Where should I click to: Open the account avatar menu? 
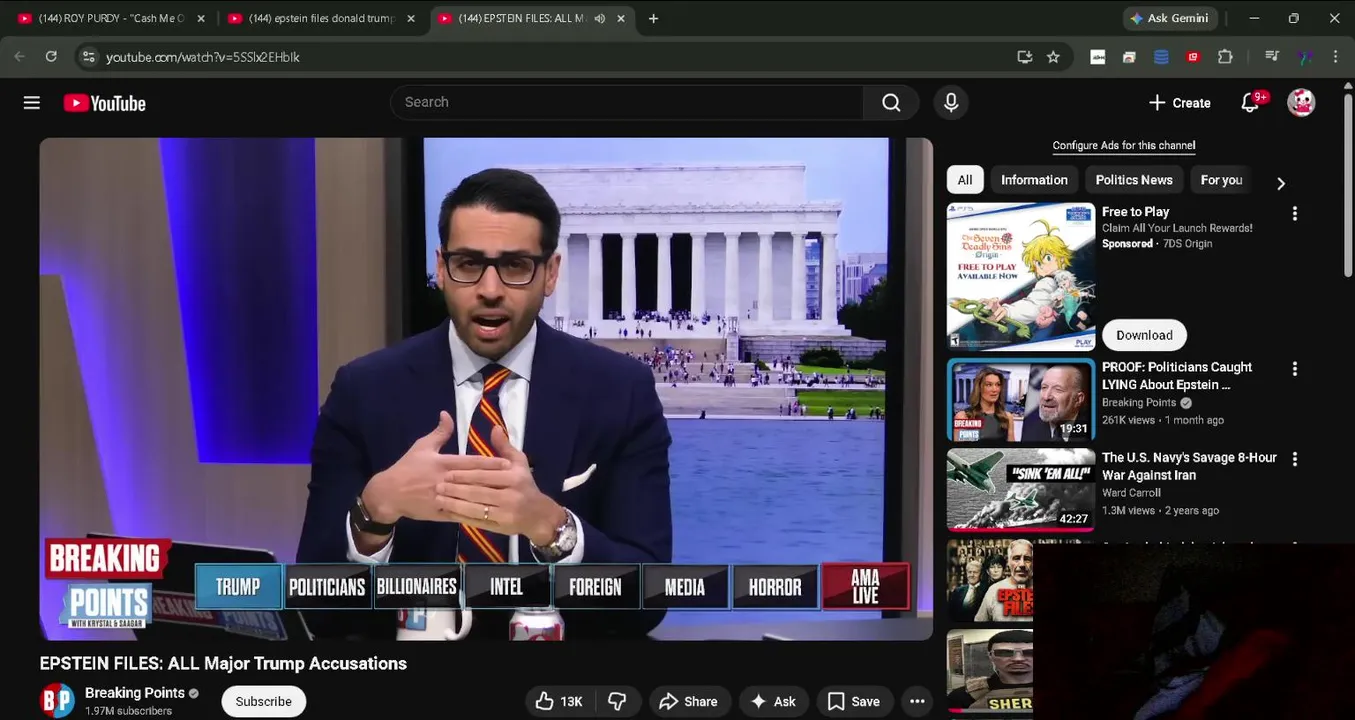tap(1301, 102)
